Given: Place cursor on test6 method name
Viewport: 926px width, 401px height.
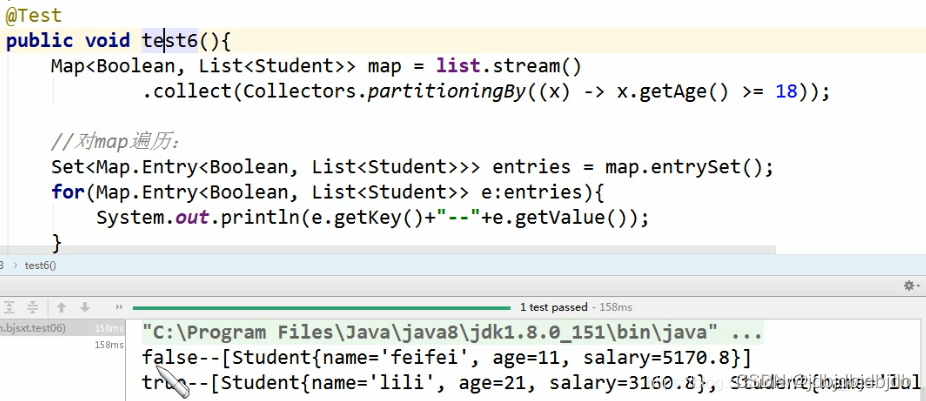Looking at the screenshot, I should point(170,41).
